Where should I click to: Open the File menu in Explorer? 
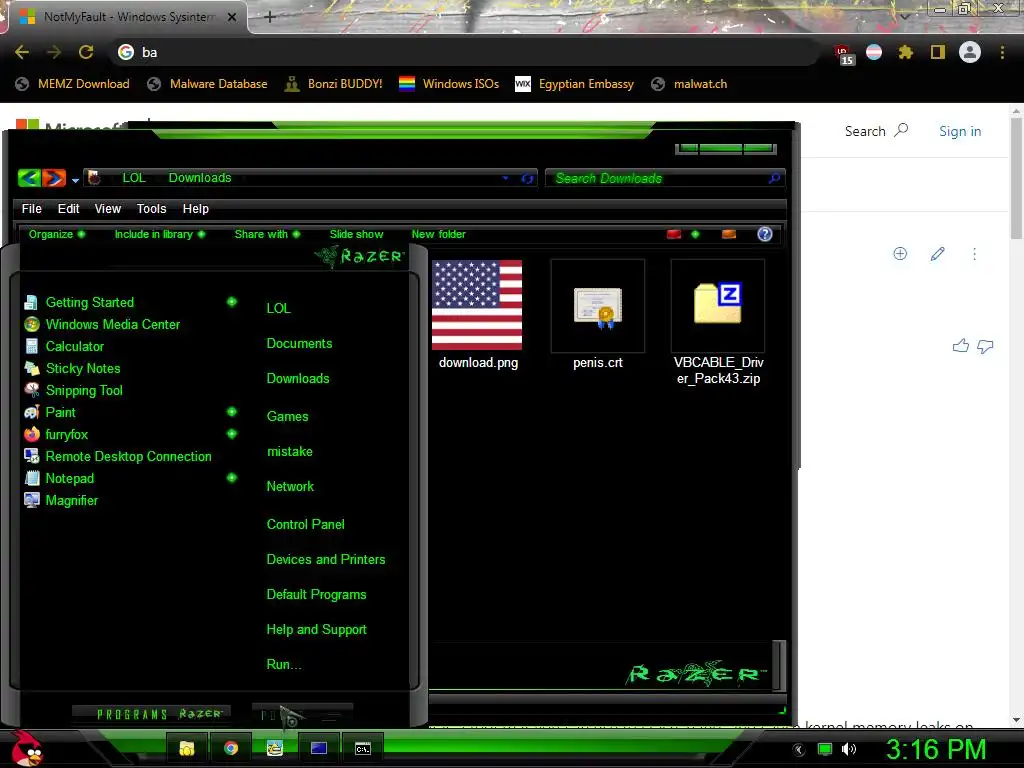31,208
